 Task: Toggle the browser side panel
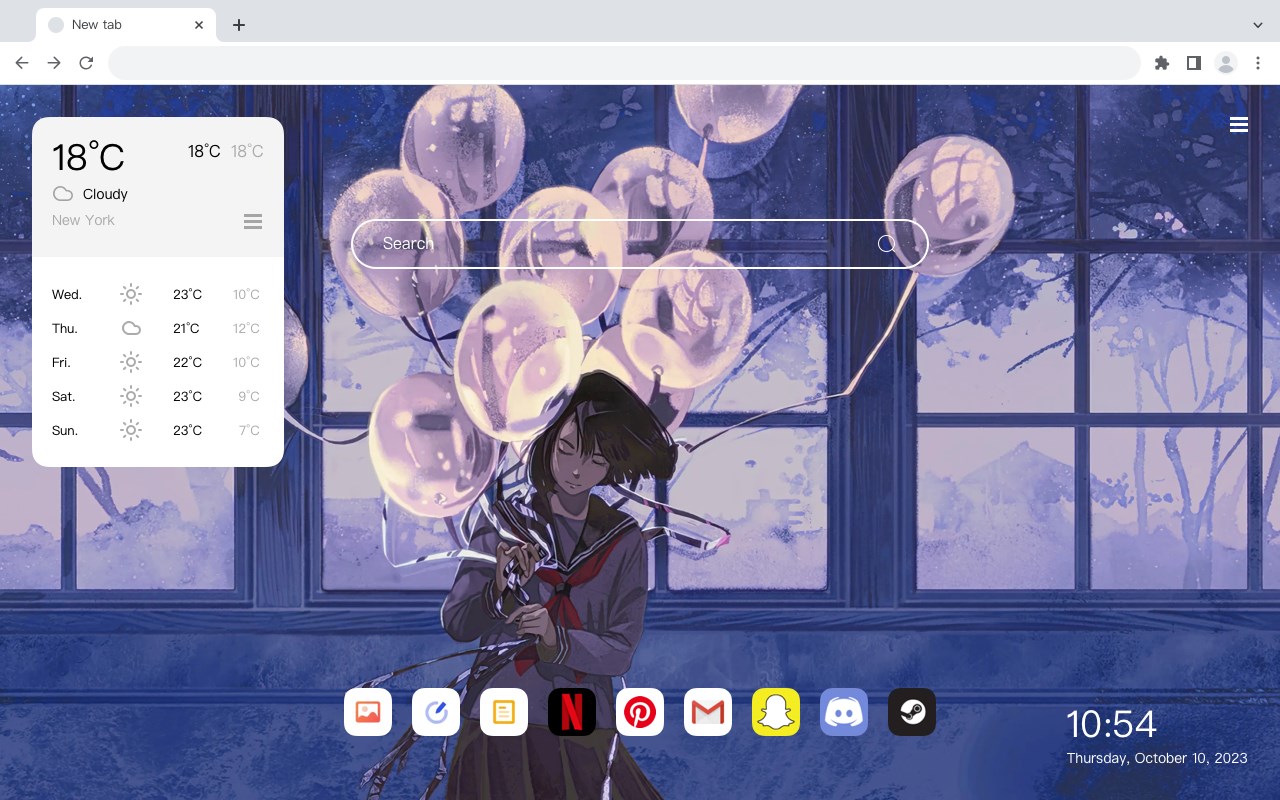point(1193,63)
